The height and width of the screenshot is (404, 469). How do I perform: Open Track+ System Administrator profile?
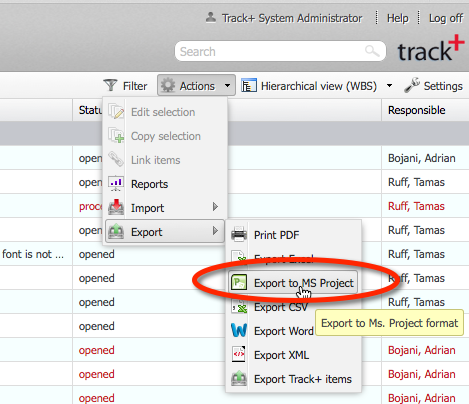pyautogui.click(x=292, y=18)
